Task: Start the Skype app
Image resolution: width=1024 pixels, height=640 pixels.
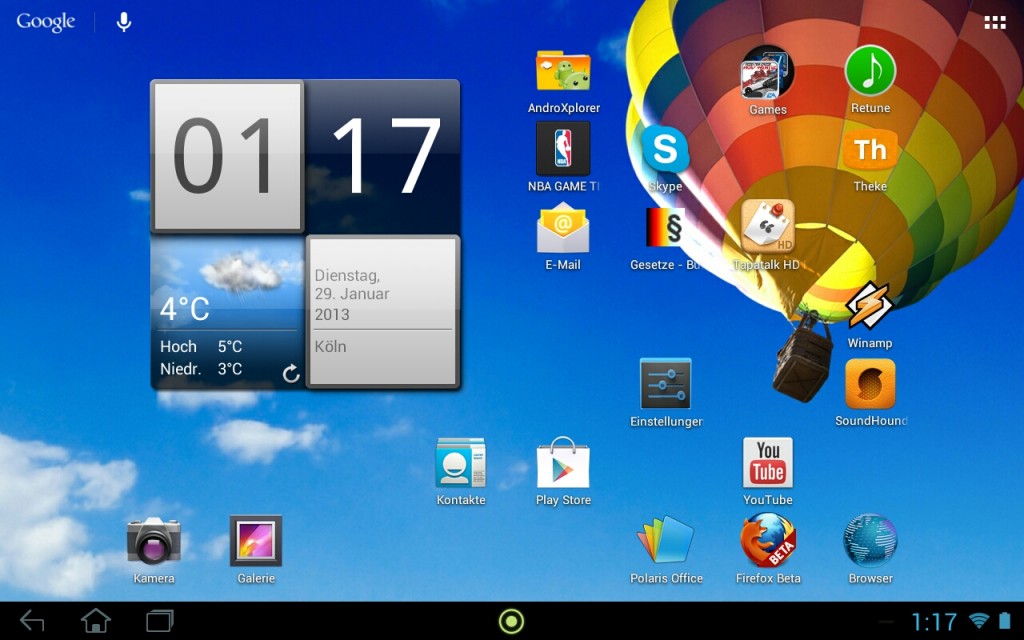Action: pyautogui.click(x=665, y=149)
